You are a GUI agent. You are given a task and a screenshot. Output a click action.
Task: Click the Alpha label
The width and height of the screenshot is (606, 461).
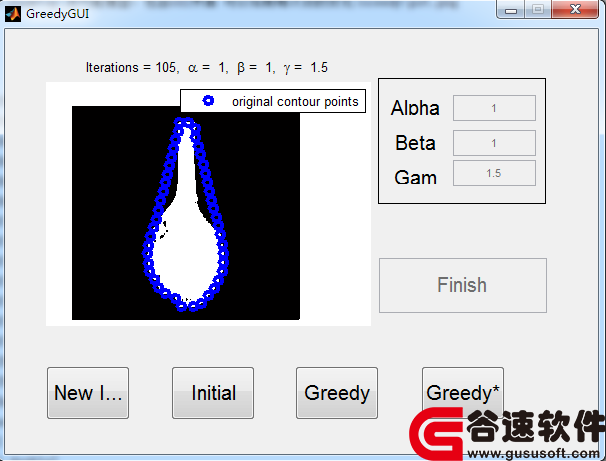tap(415, 108)
